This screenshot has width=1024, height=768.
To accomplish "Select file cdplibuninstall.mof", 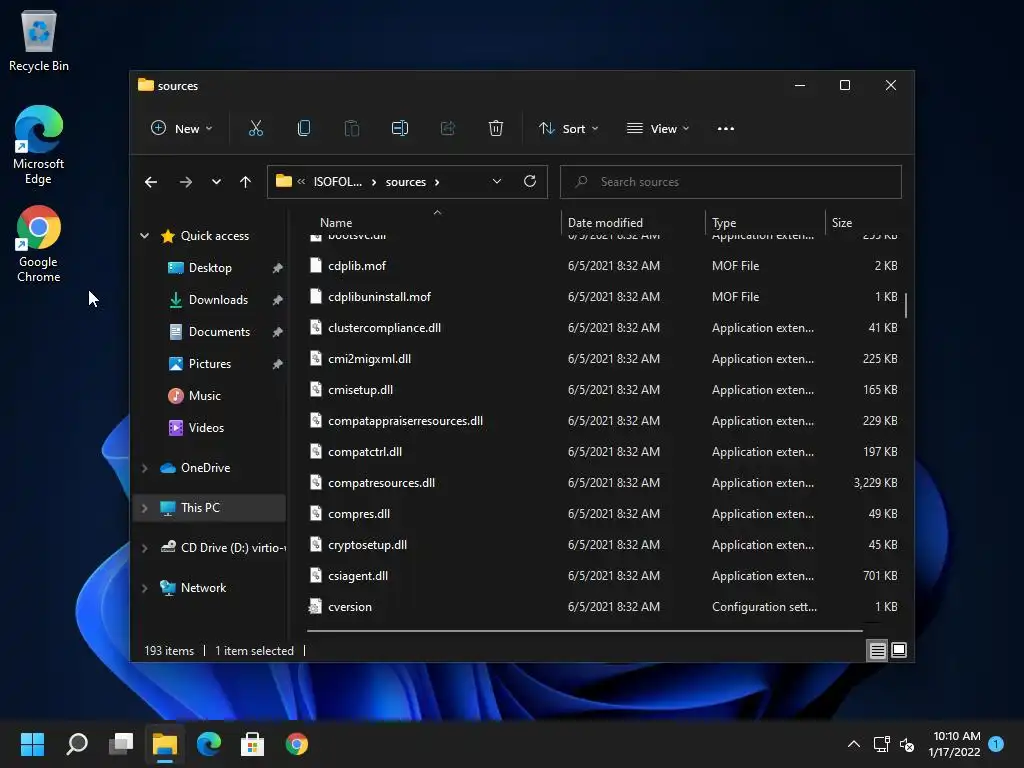I will (x=379, y=296).
